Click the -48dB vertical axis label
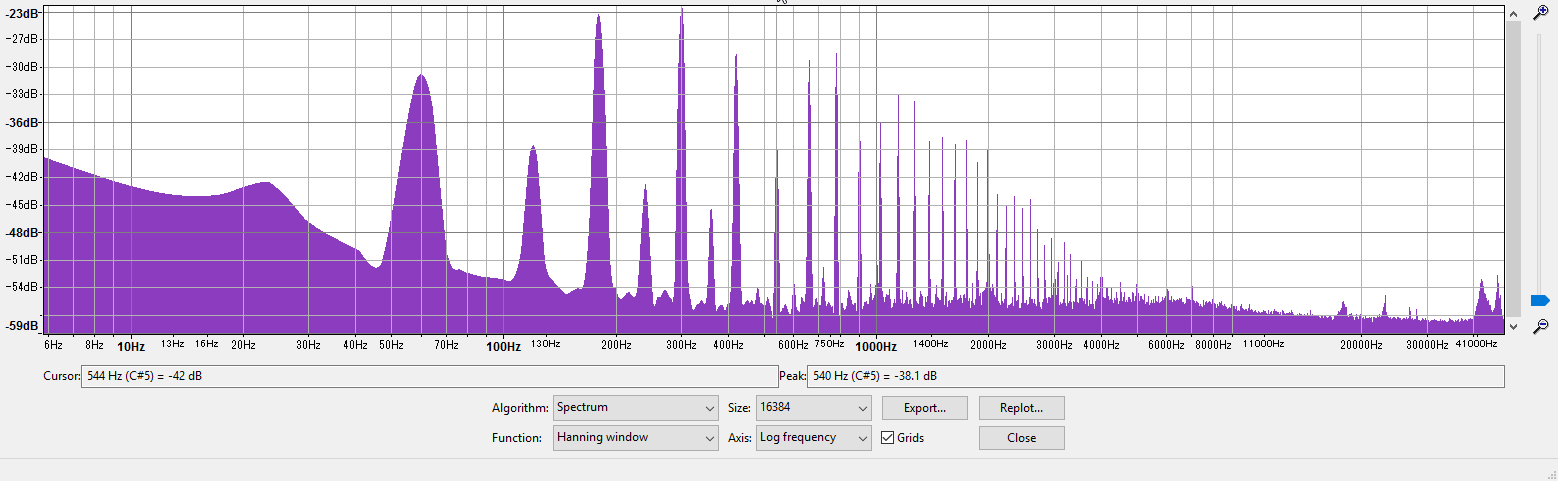This screenshot has width=1558, height=481. click(23, 232)
